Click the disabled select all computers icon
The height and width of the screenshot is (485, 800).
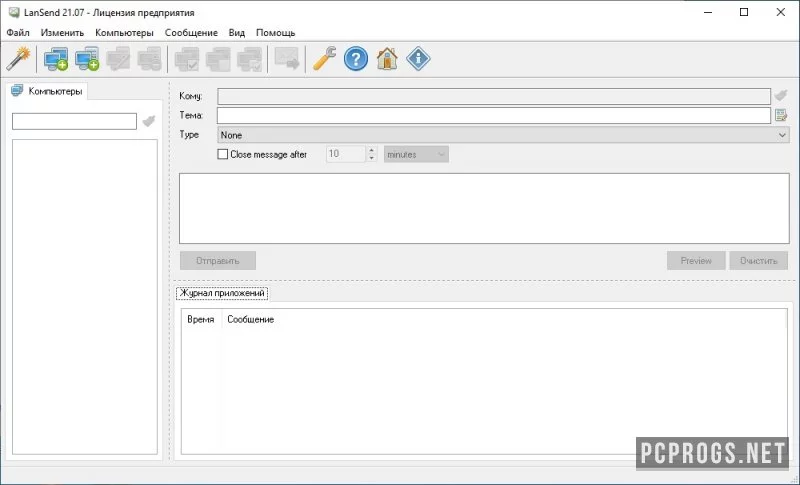click(x=187, y=59)
